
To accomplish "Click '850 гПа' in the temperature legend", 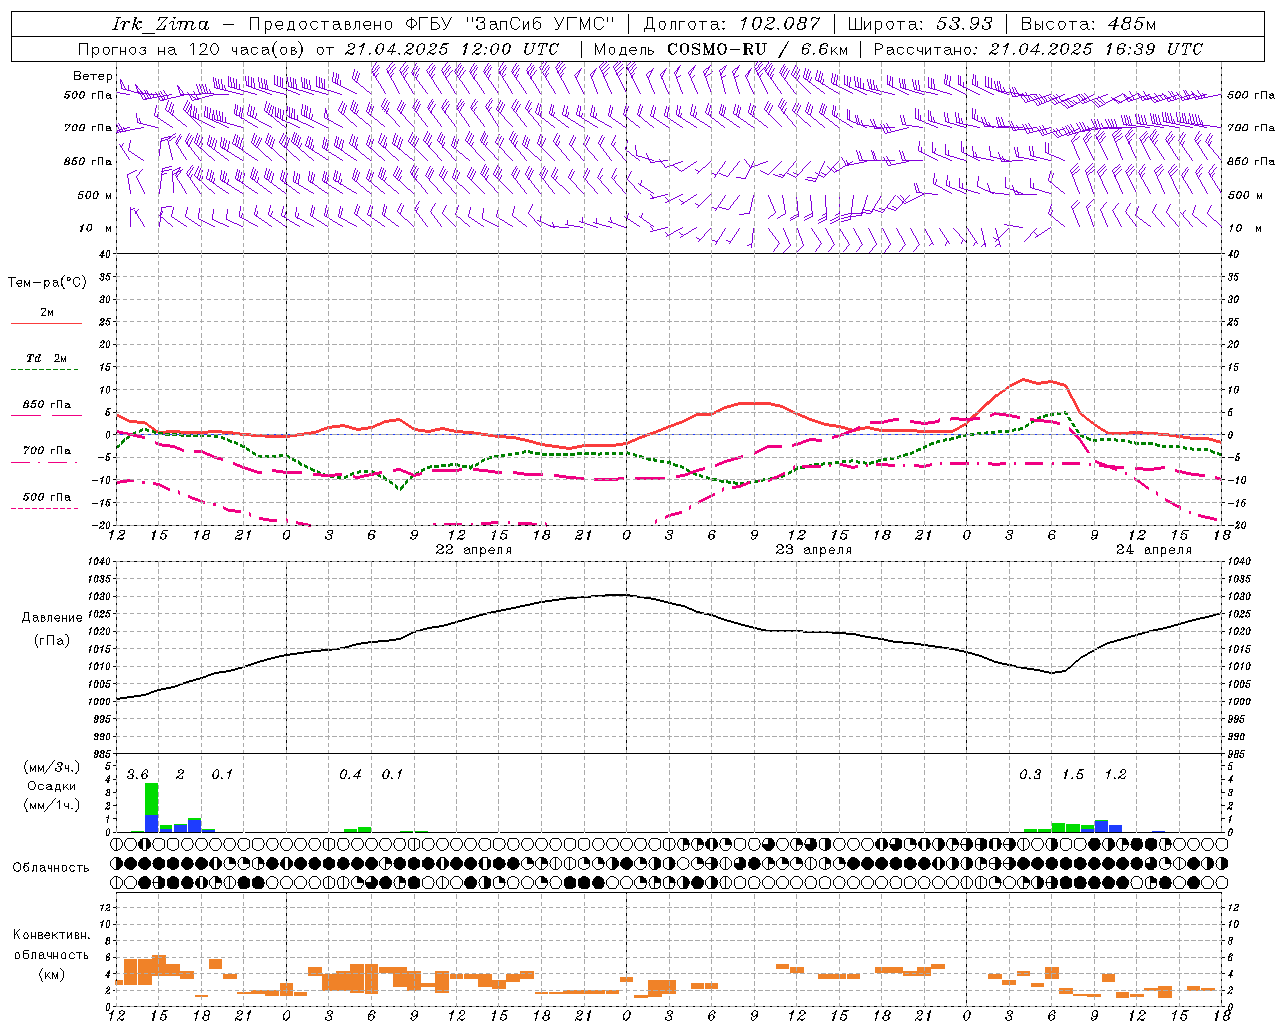I will click(47, 405).
